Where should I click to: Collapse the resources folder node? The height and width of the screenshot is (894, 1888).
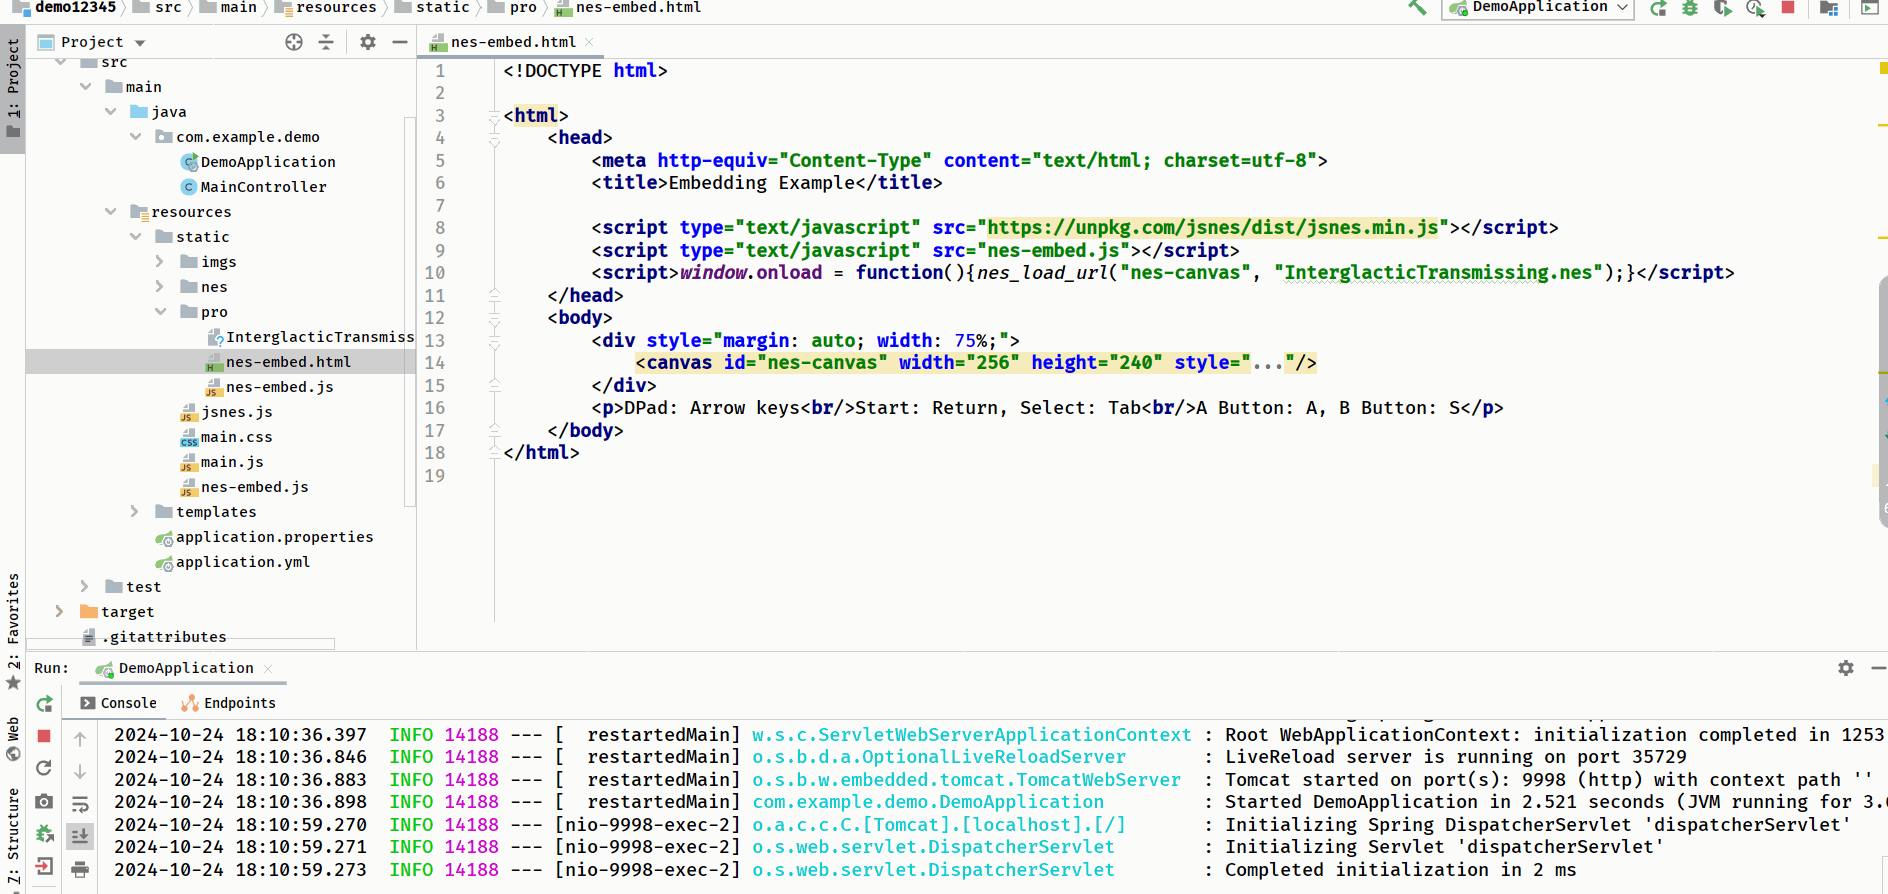pos(111,212)
